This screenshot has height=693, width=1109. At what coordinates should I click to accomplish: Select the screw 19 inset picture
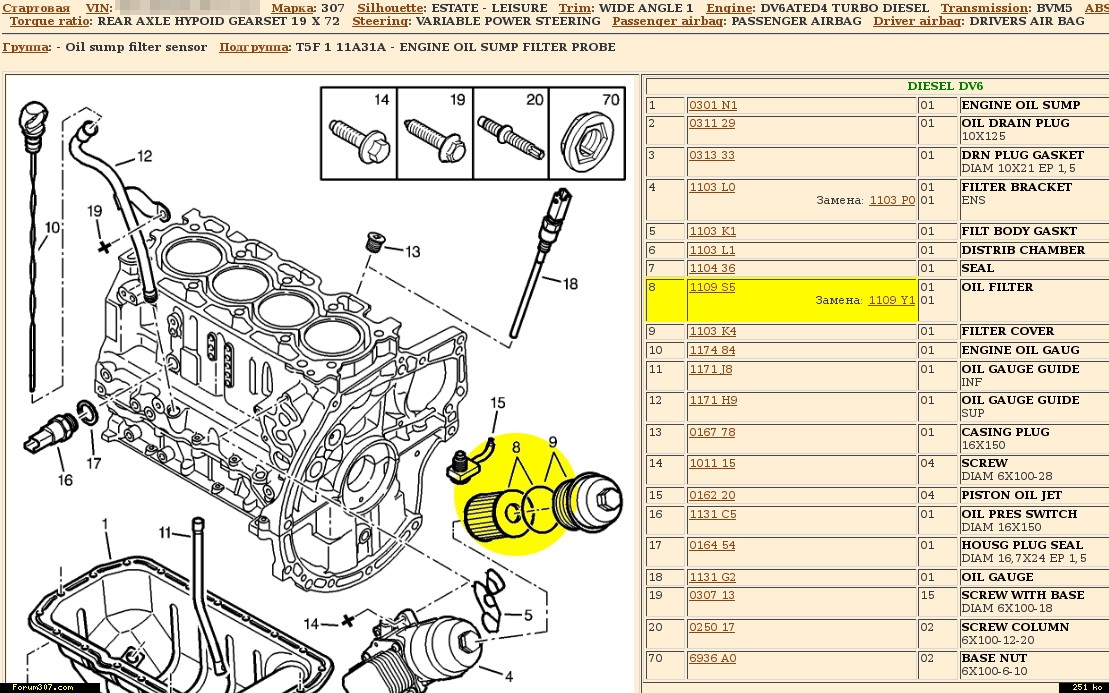pyautogui.click(x=435, y=134)
